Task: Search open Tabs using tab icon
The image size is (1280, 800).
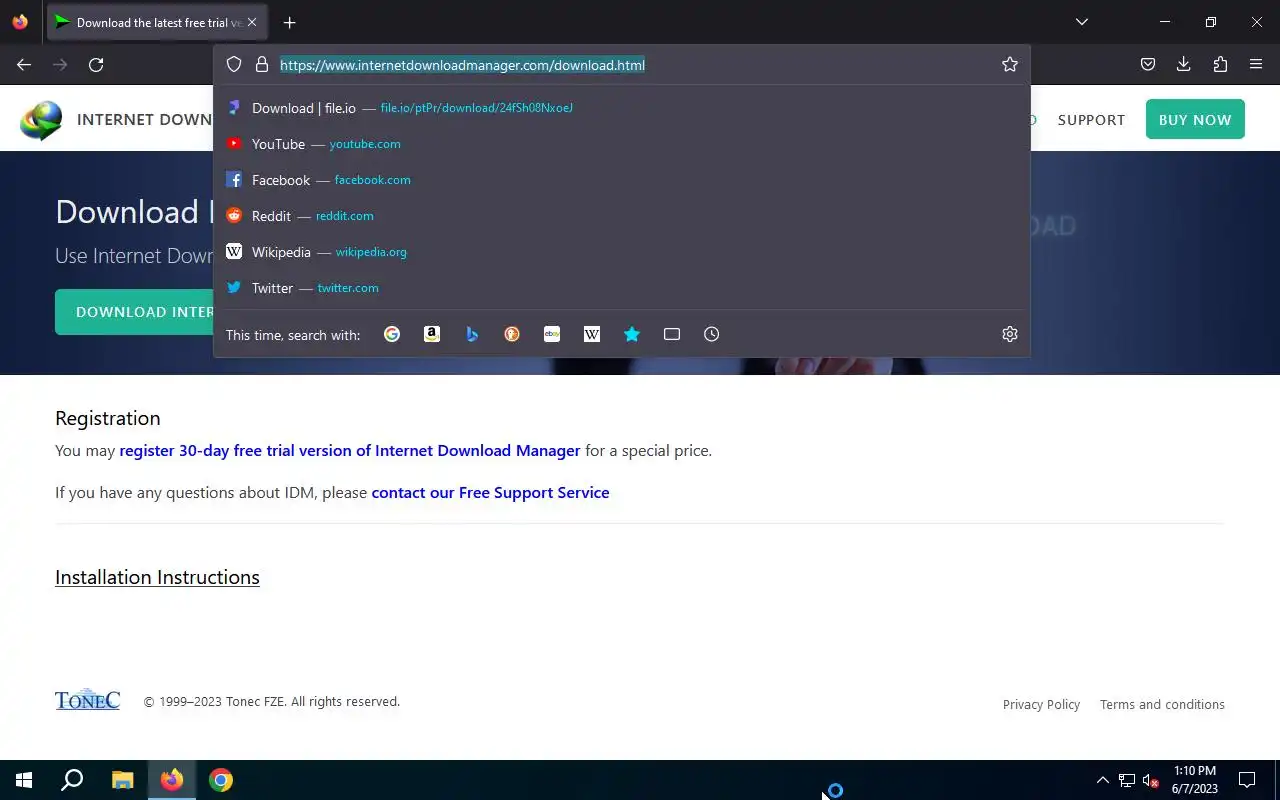Action: pos(672,334)
